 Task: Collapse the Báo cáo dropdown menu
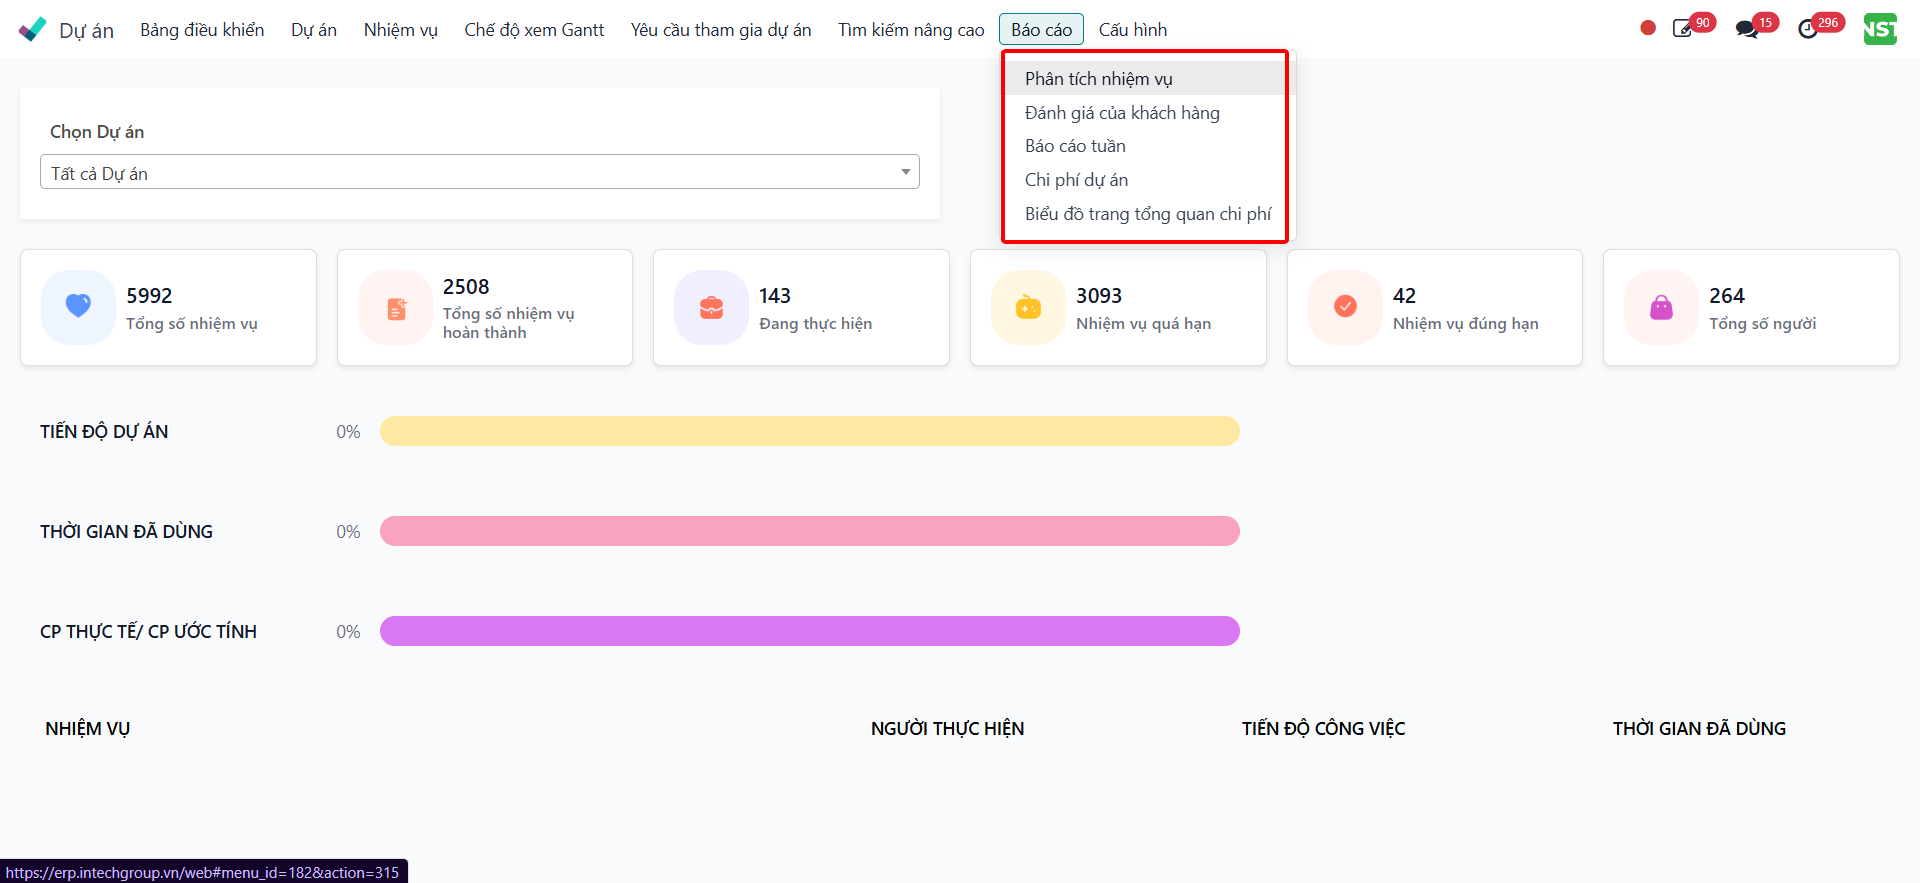[x=1041, y=30]
